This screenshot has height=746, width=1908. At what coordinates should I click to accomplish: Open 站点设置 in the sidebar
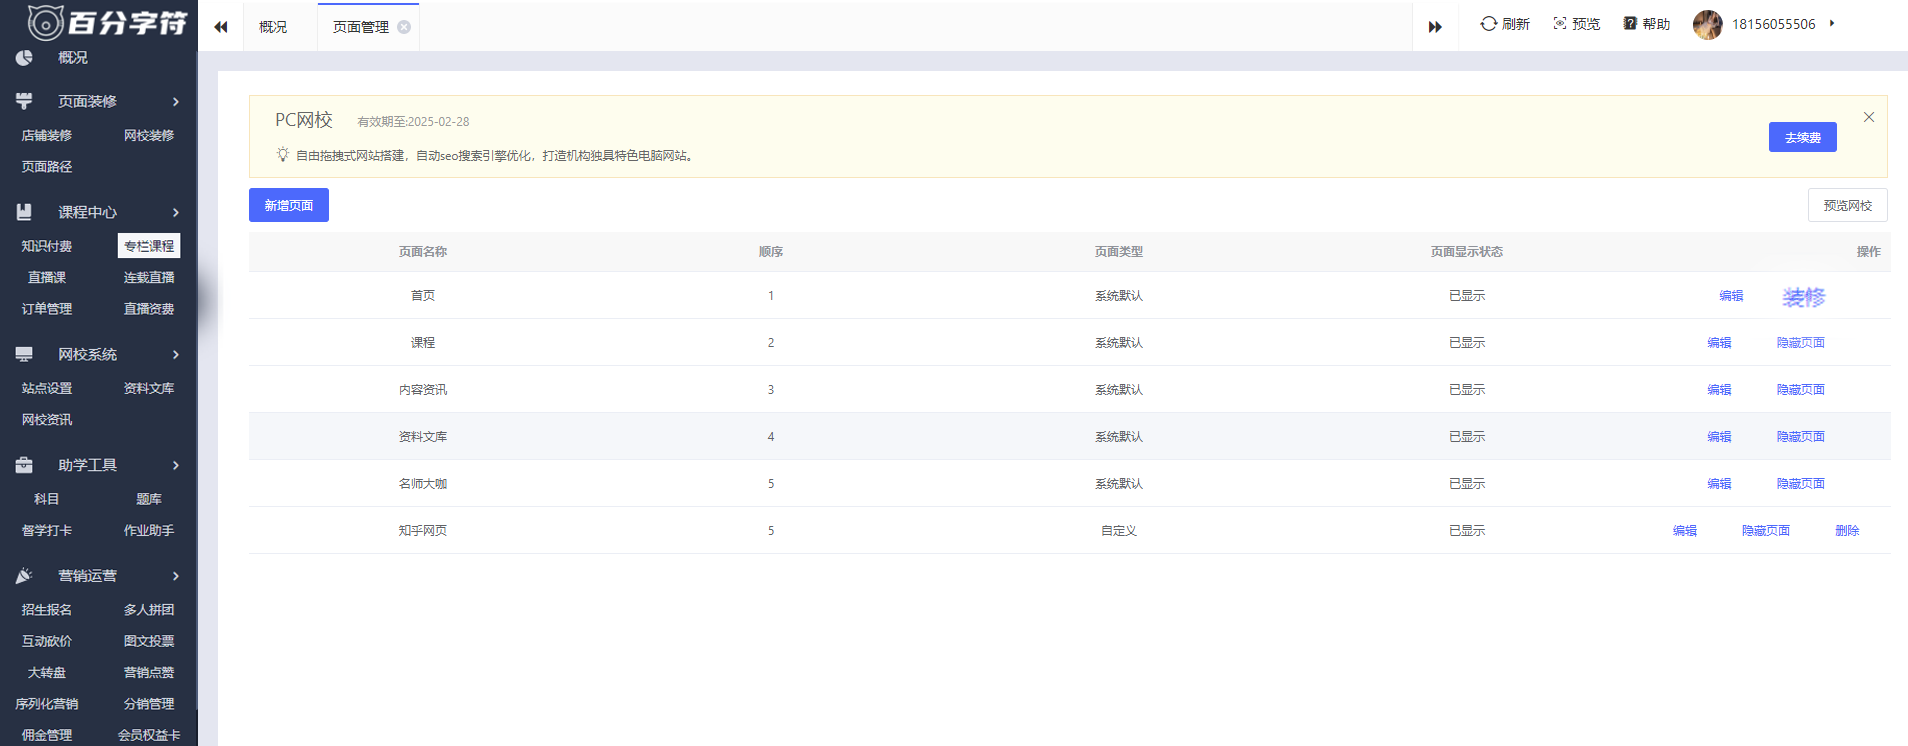[47, 388]
